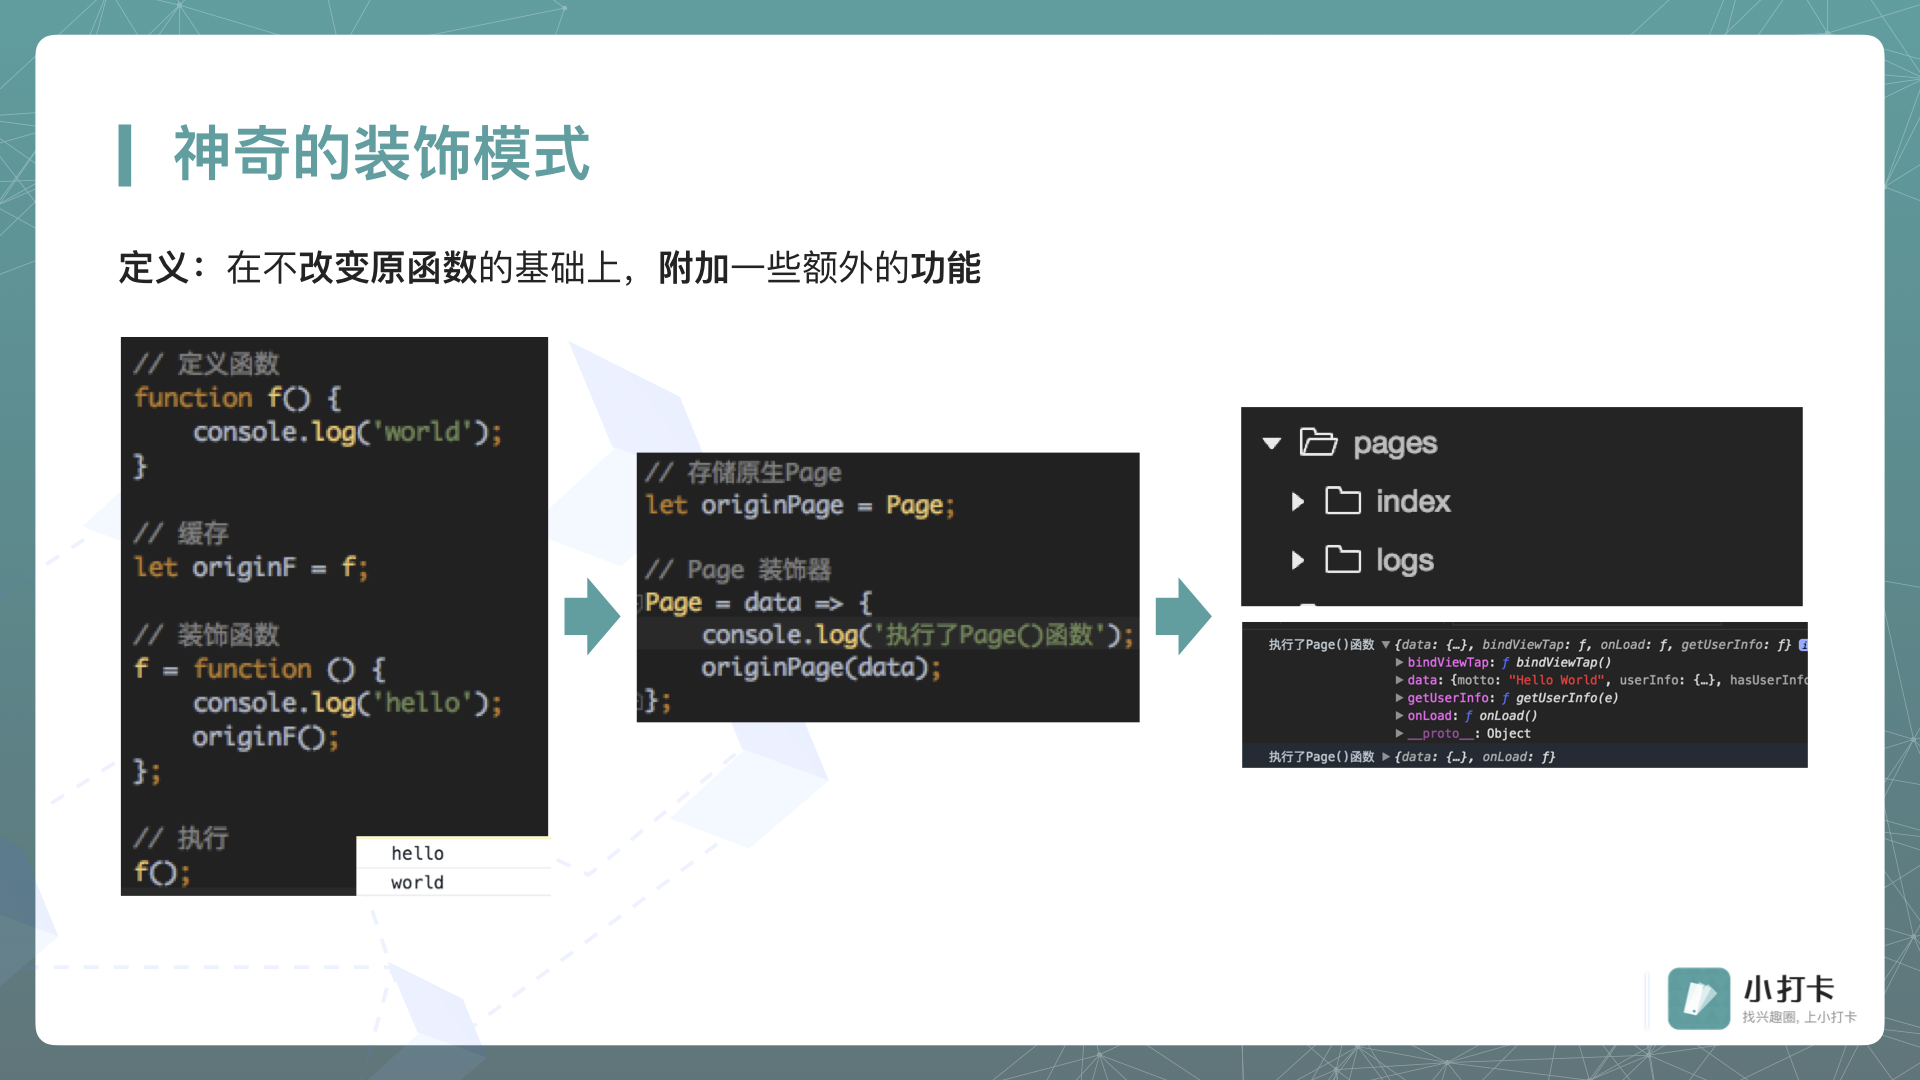1920x1080 pixels.
Task: Collapse the first logged object in the console
Action: 1386,645
